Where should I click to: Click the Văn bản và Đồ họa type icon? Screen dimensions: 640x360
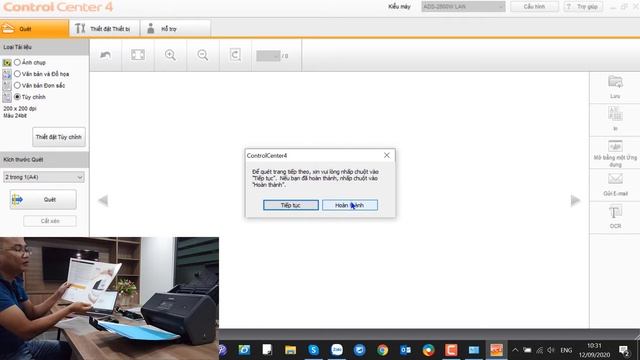[7, 74]
